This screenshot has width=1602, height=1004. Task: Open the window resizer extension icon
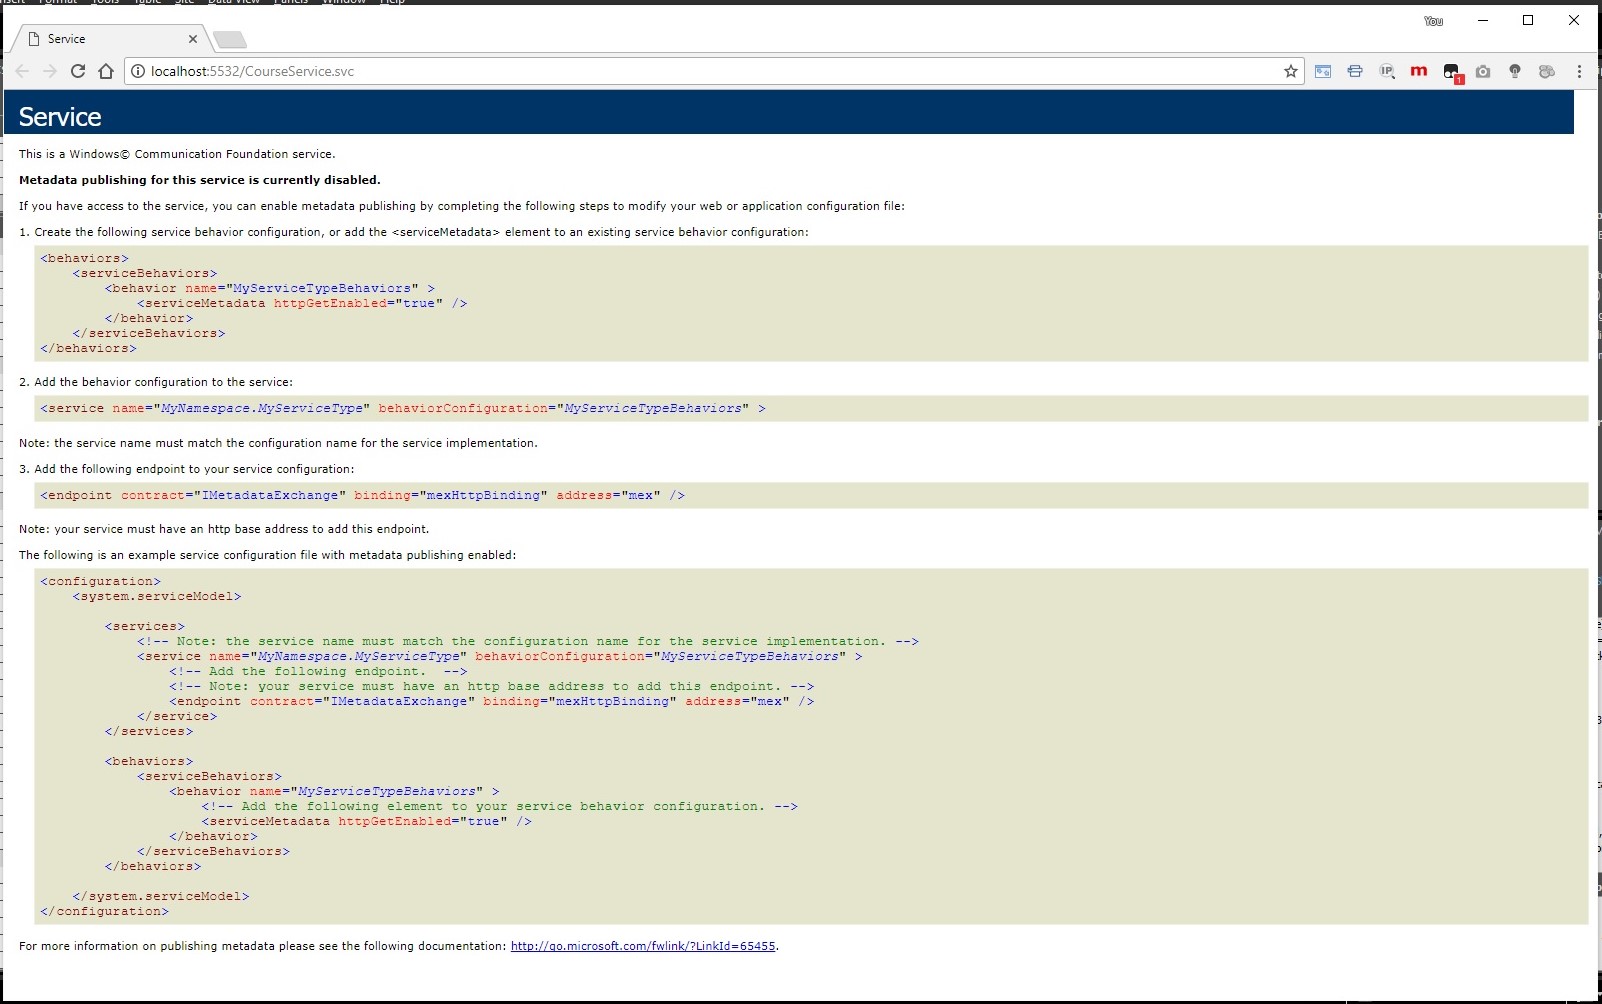click(1323, 71)
